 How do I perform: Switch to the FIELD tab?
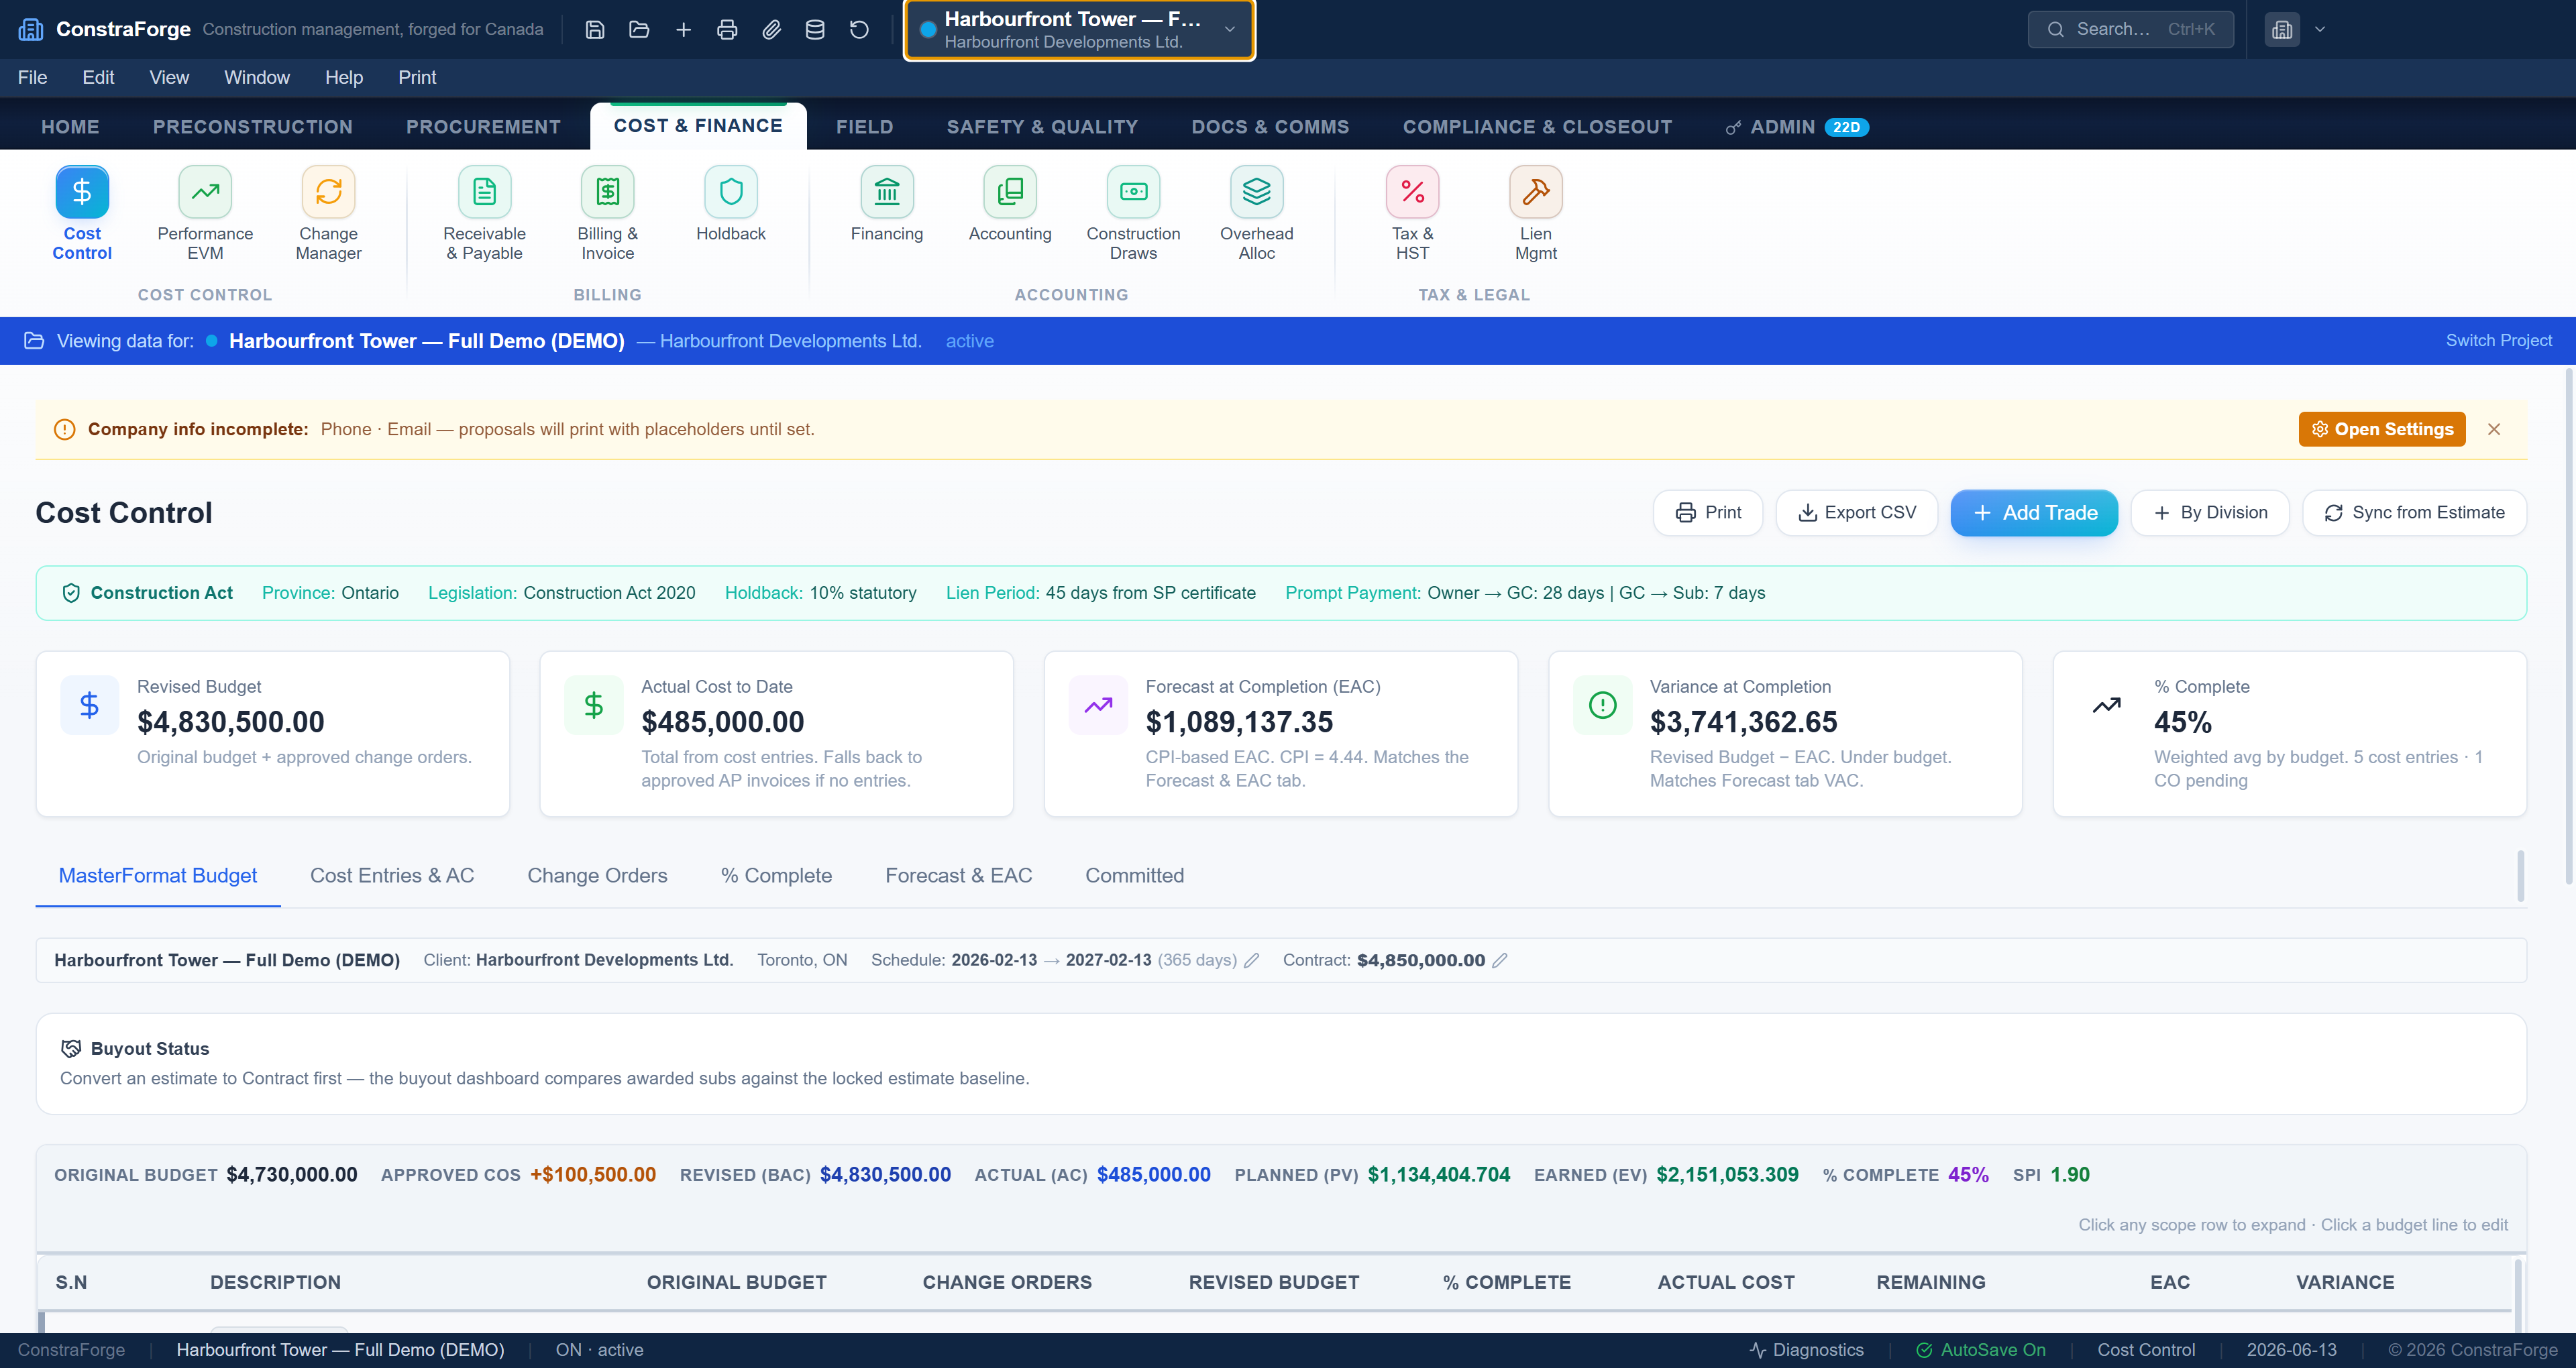coord(864,127)
